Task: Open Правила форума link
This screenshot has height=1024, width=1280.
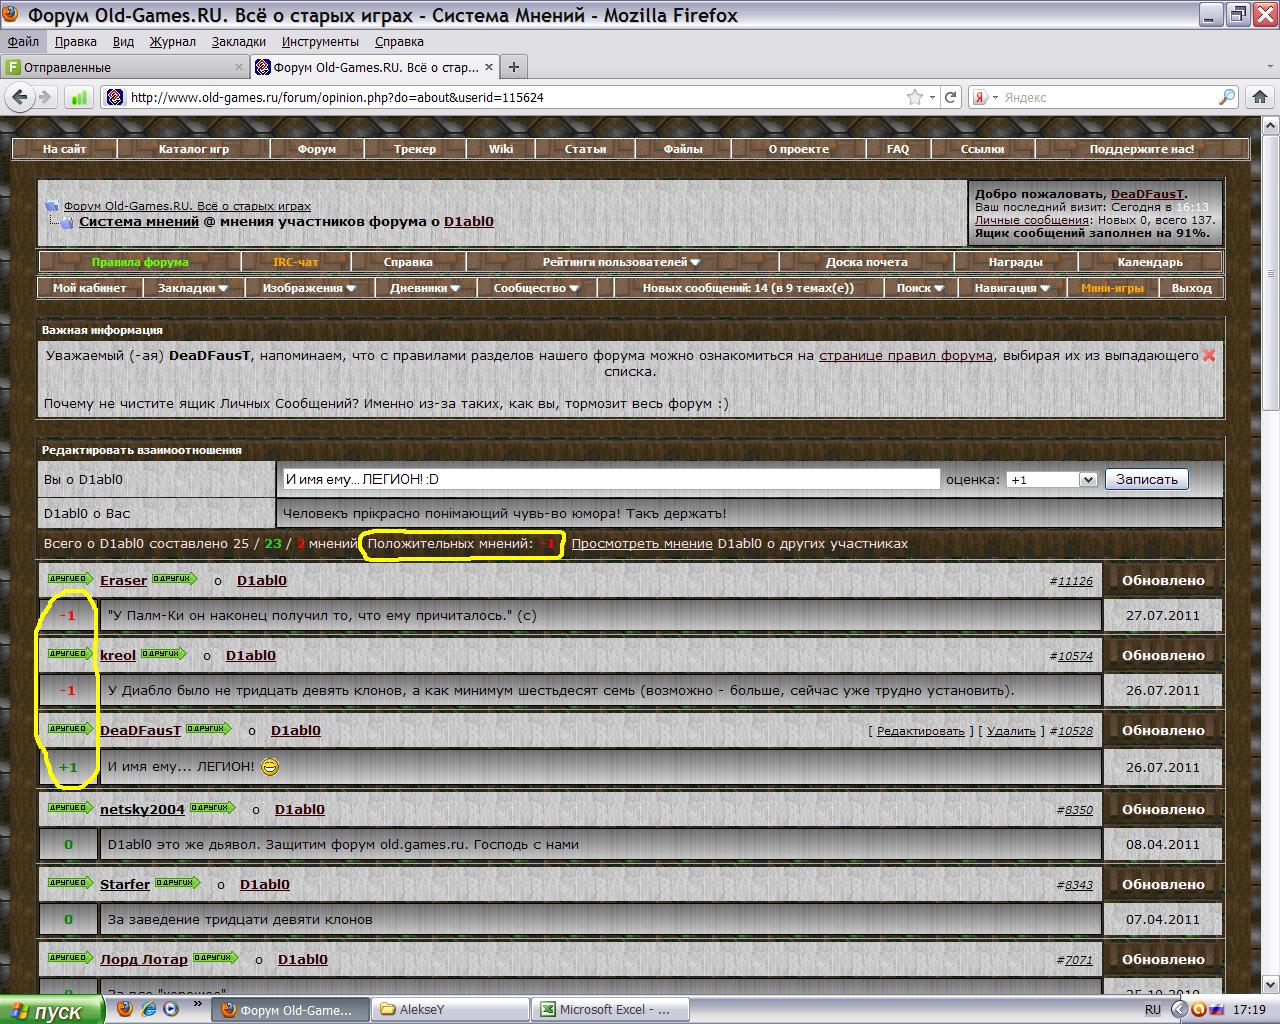Action: 140,262
